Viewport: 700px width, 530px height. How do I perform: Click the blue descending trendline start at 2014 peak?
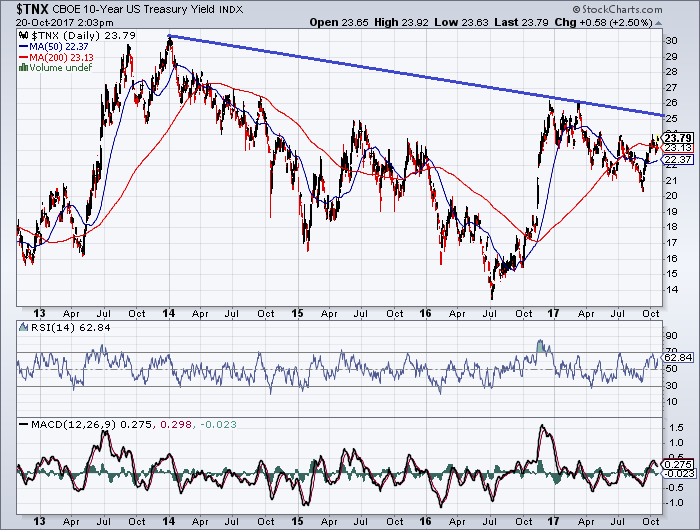click(169, 36)
